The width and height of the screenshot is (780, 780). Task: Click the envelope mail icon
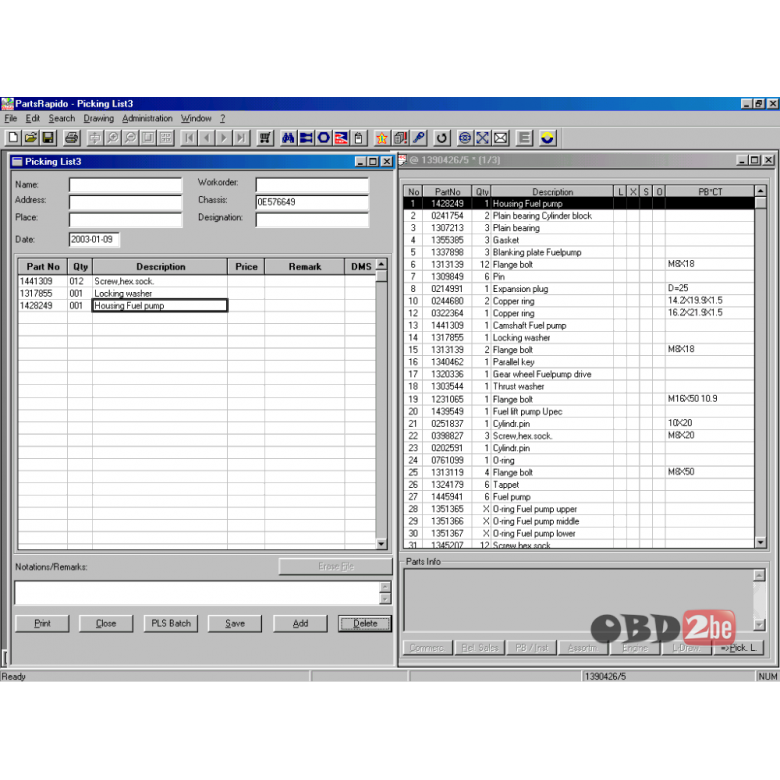tap(500, 138)
